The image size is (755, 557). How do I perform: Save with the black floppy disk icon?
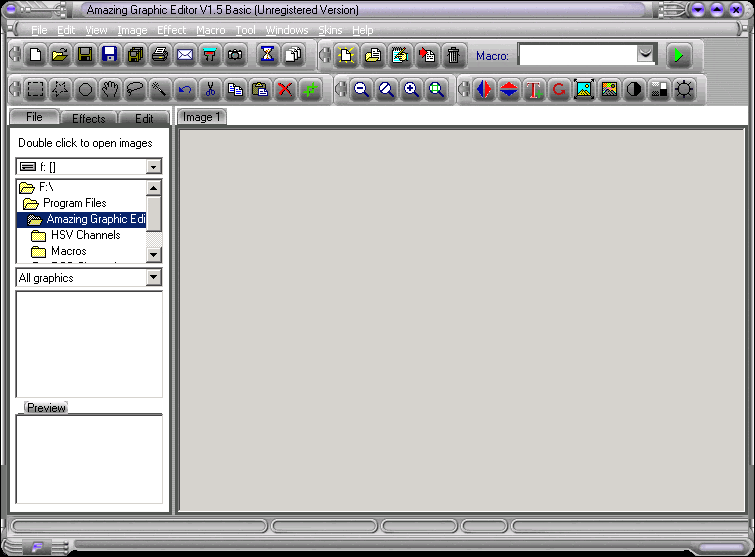(85, 55)
